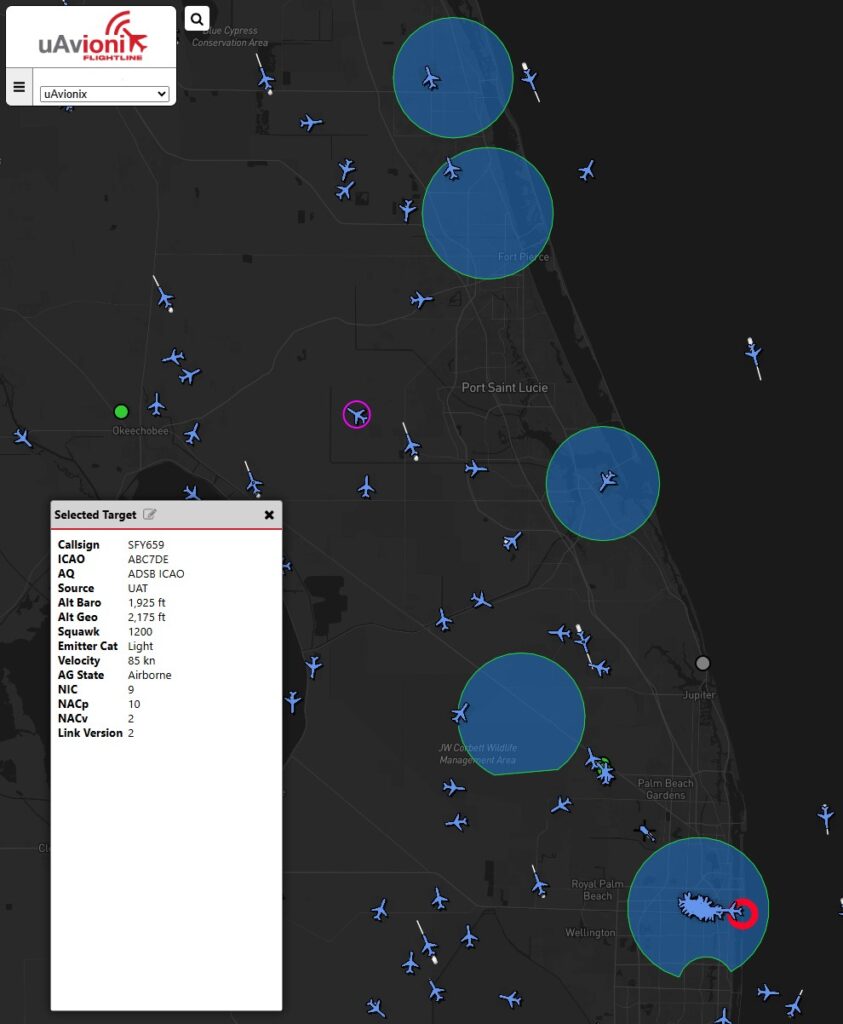Screen dimensions: 843x1024
Task: Open the hamburger menu button
Action: (x=19, y=87)
